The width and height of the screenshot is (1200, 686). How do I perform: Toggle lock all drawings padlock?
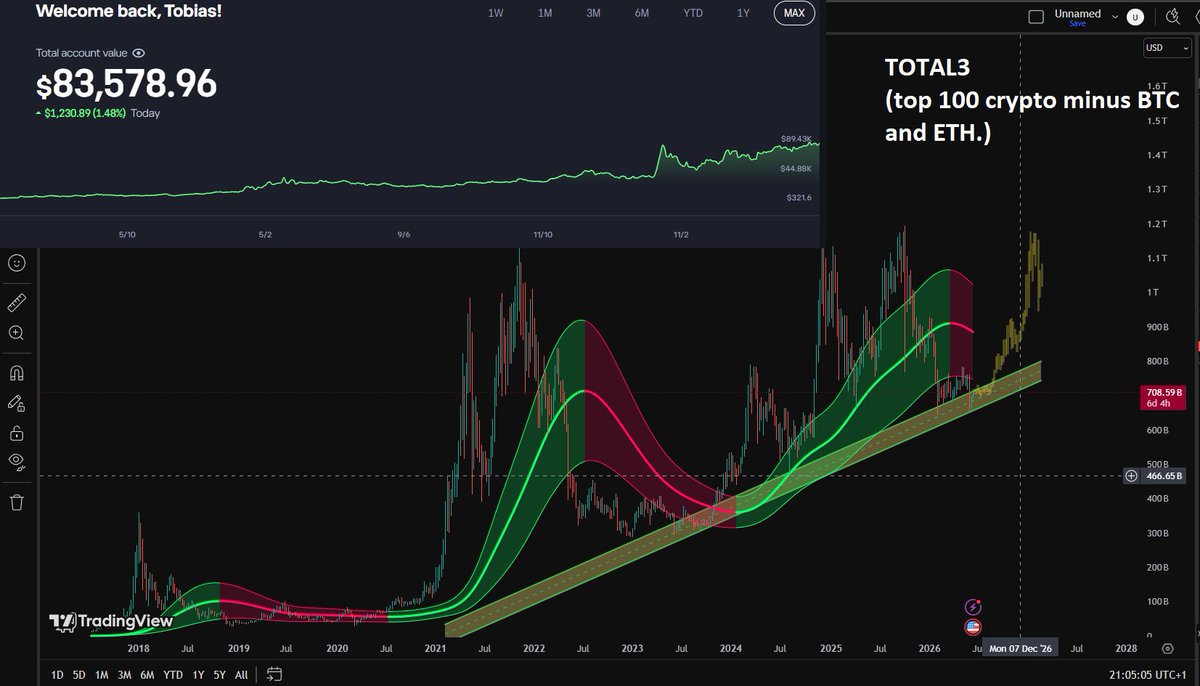tap(16, 433)
